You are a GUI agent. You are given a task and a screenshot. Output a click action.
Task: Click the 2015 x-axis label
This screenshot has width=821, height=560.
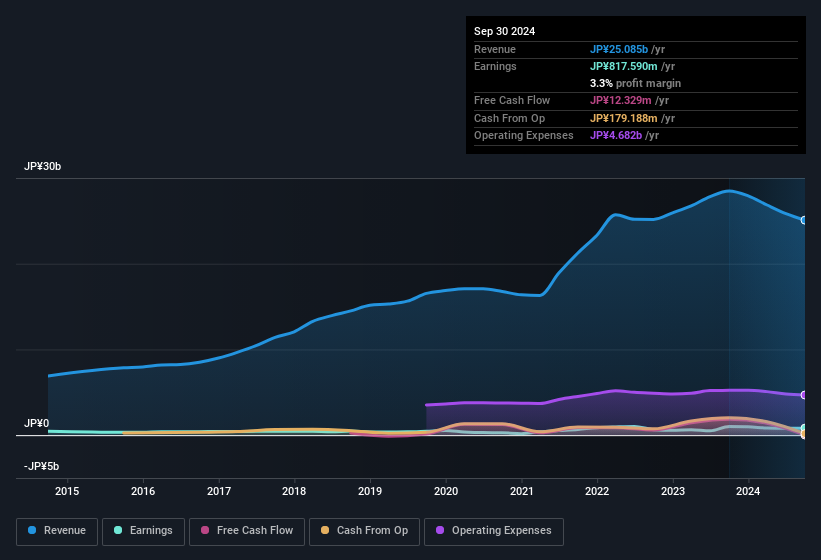tap(67, 491)
